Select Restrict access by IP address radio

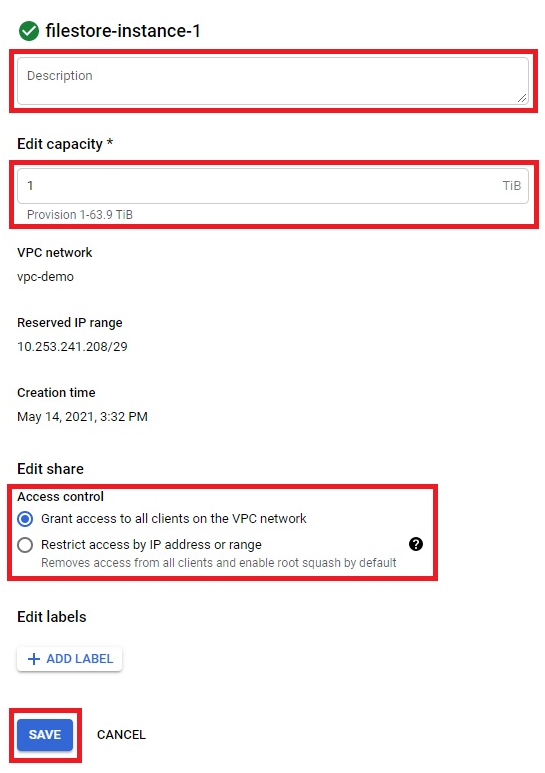pyautogui.click(x=25, y=545)
